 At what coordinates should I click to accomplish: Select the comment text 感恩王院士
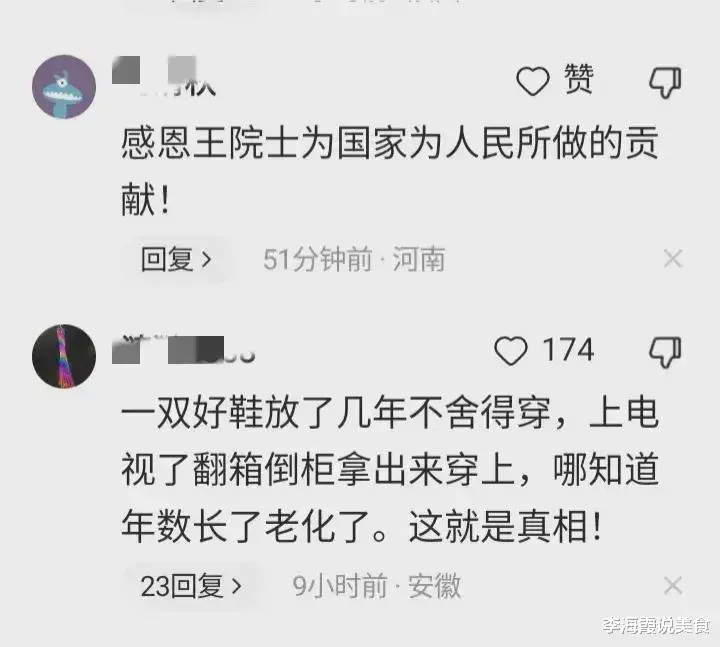pyautogui.click(x=390, y=171)
